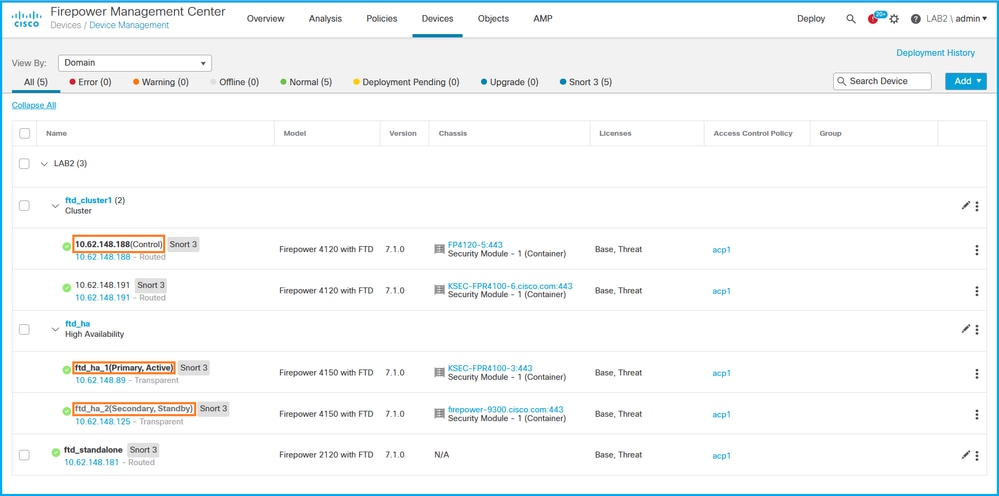Click green status icon of 10.62.148.188
This screenshot has width=999, height=496.
(x=67, y=246)
